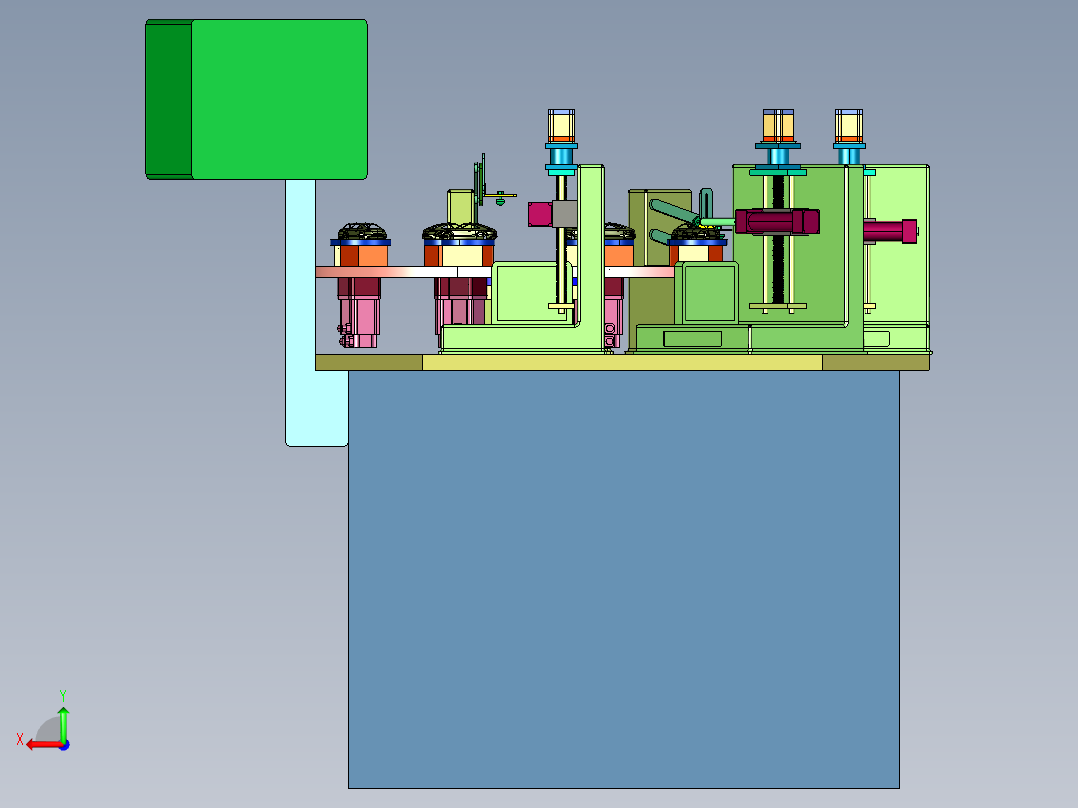Select the dark green side face of control box
Screen dimensions: 1078x808
168,100
